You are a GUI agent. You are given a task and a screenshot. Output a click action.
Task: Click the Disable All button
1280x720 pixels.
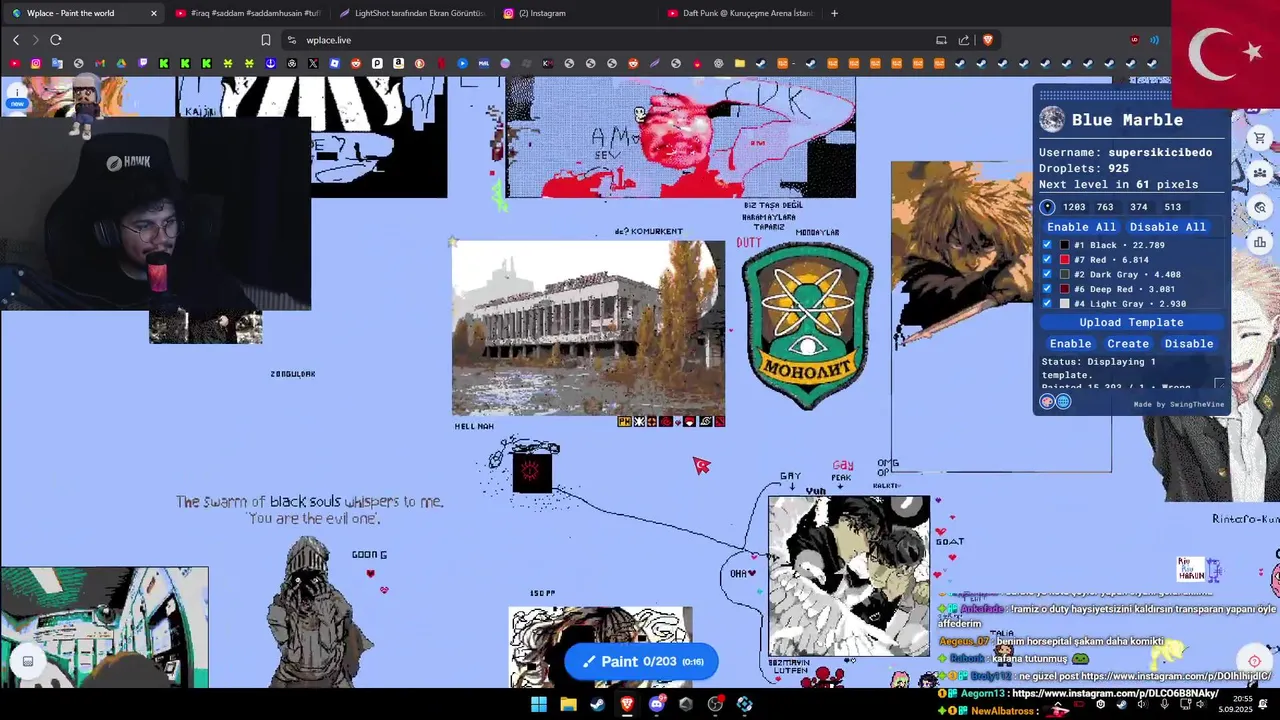tap(1167, 227)
